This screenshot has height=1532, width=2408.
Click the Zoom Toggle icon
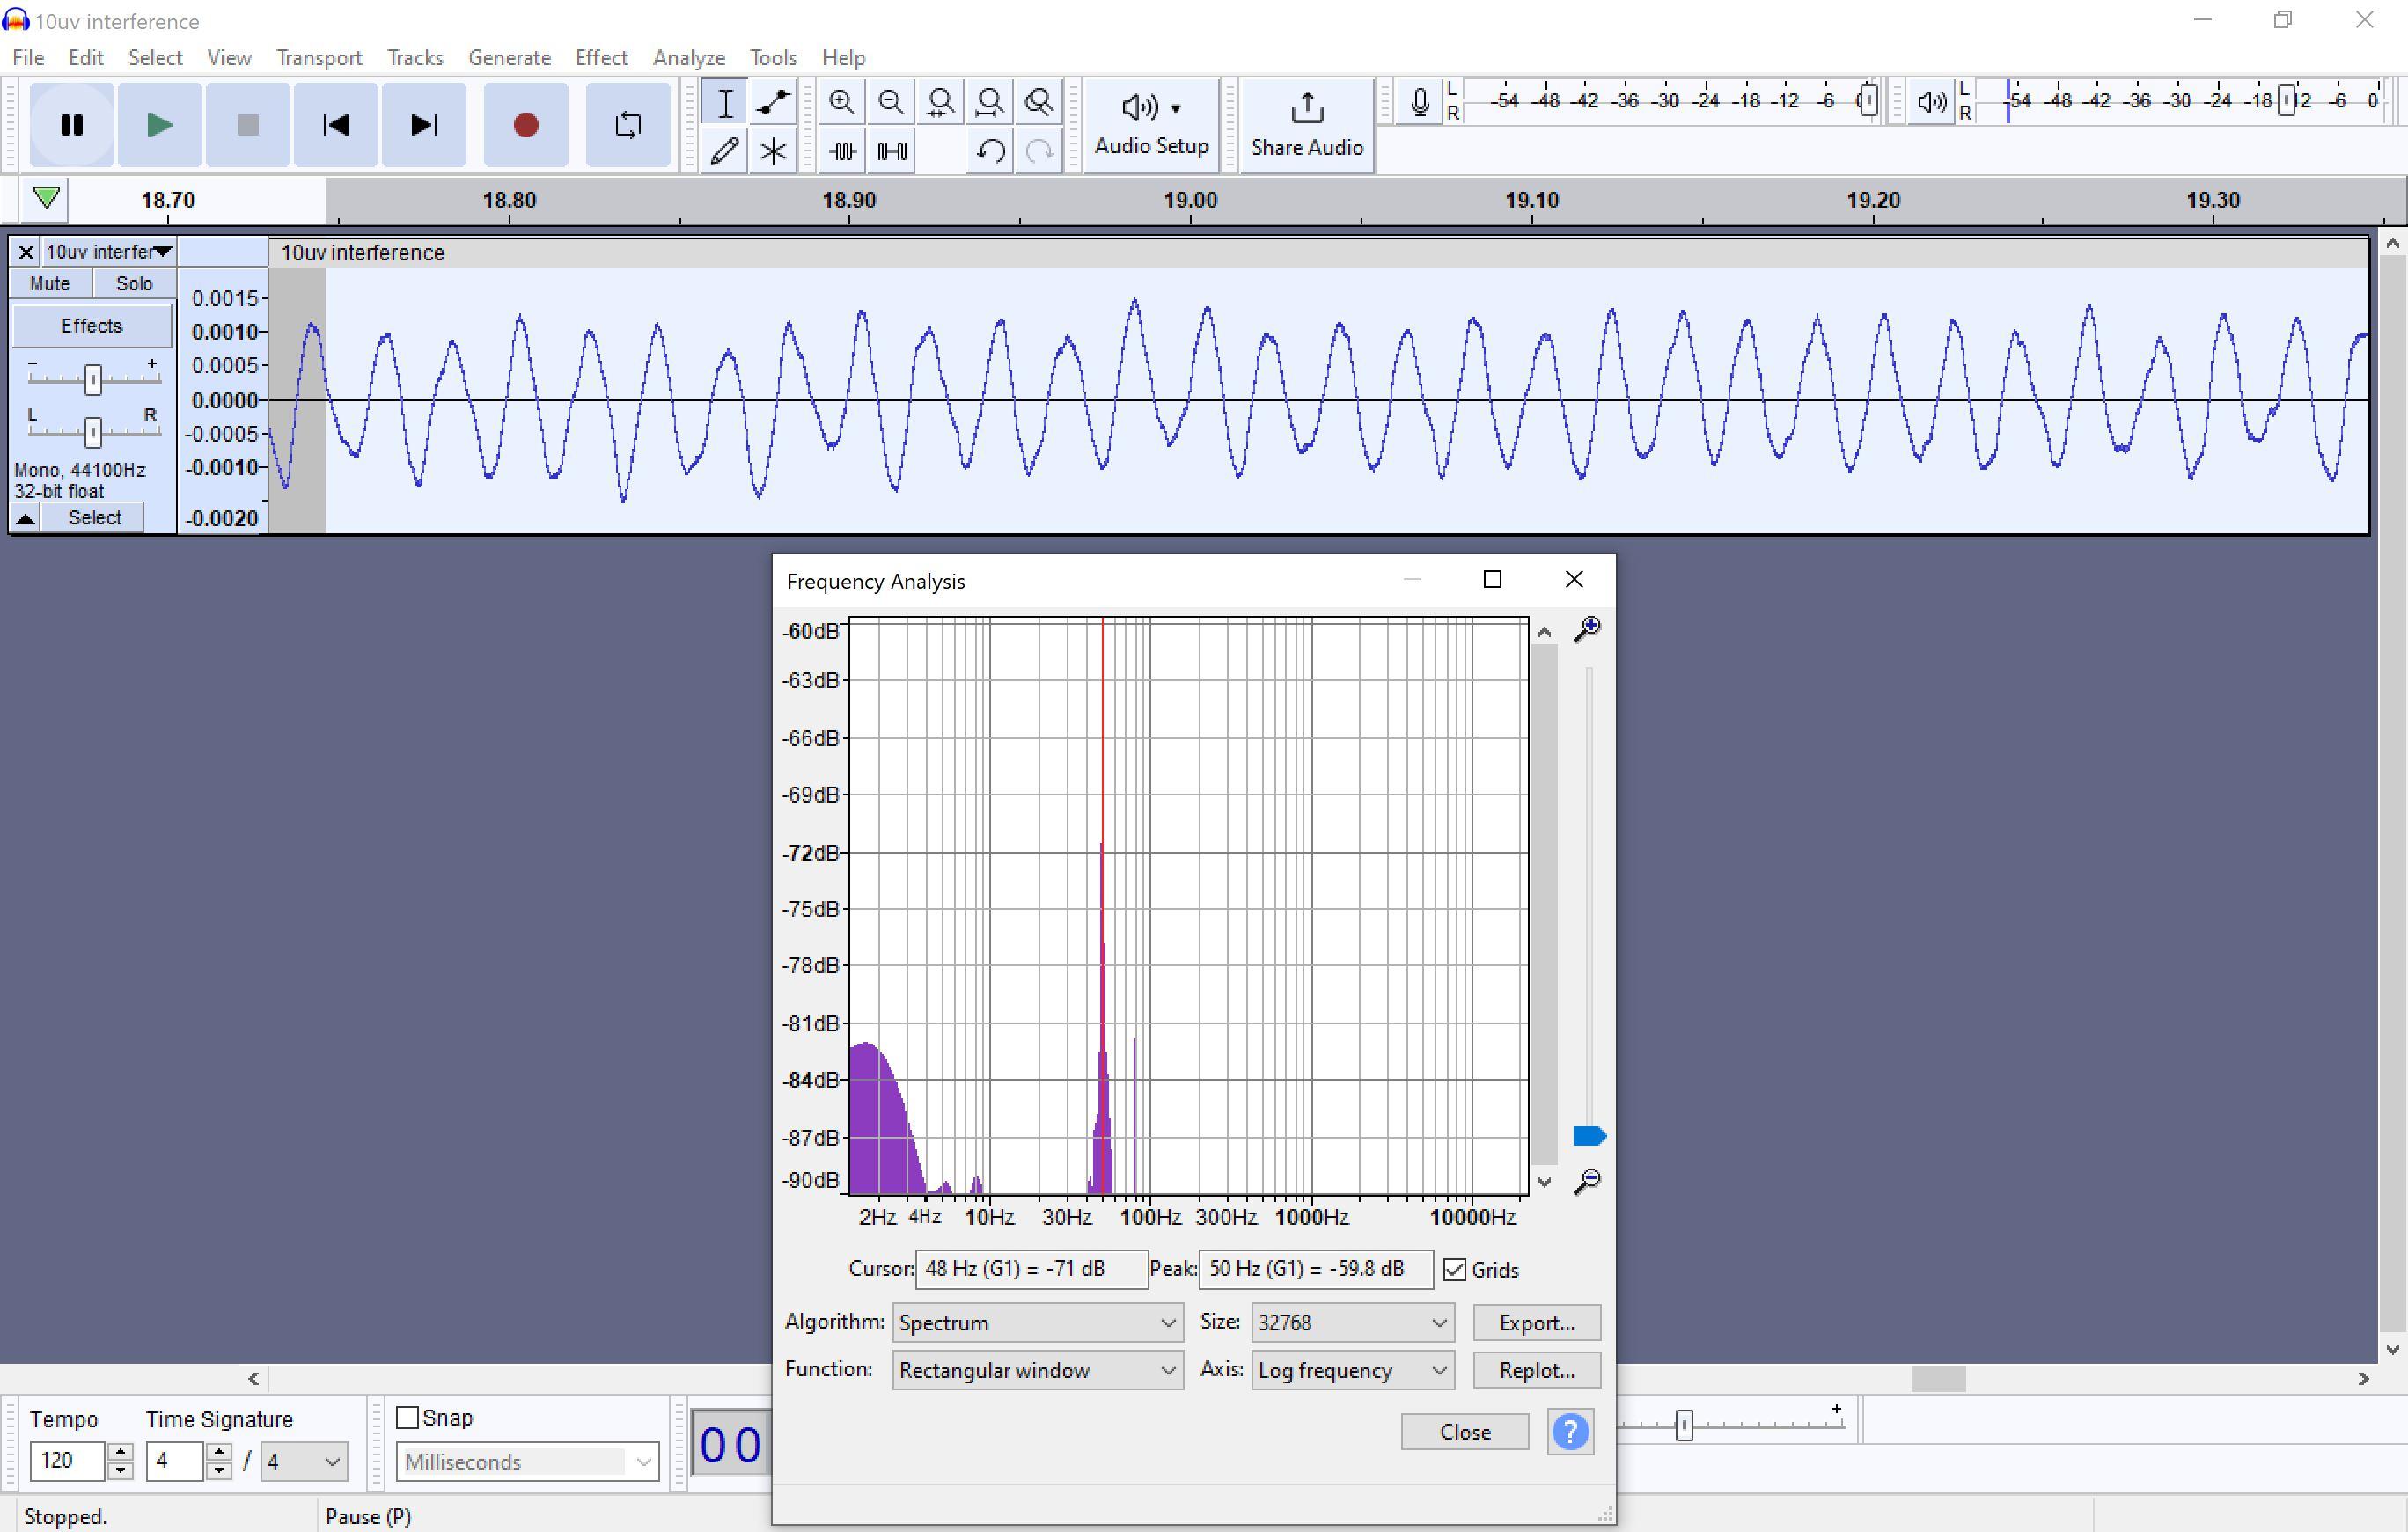[x=1040, y=102]
